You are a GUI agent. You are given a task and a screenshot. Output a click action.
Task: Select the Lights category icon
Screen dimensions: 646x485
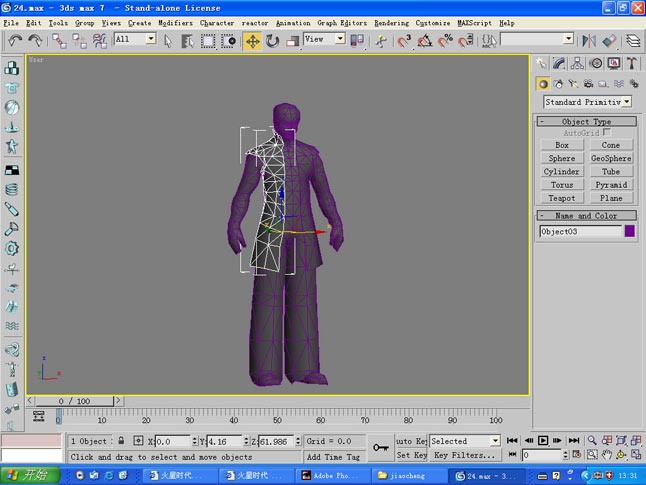tap(573, 84)
